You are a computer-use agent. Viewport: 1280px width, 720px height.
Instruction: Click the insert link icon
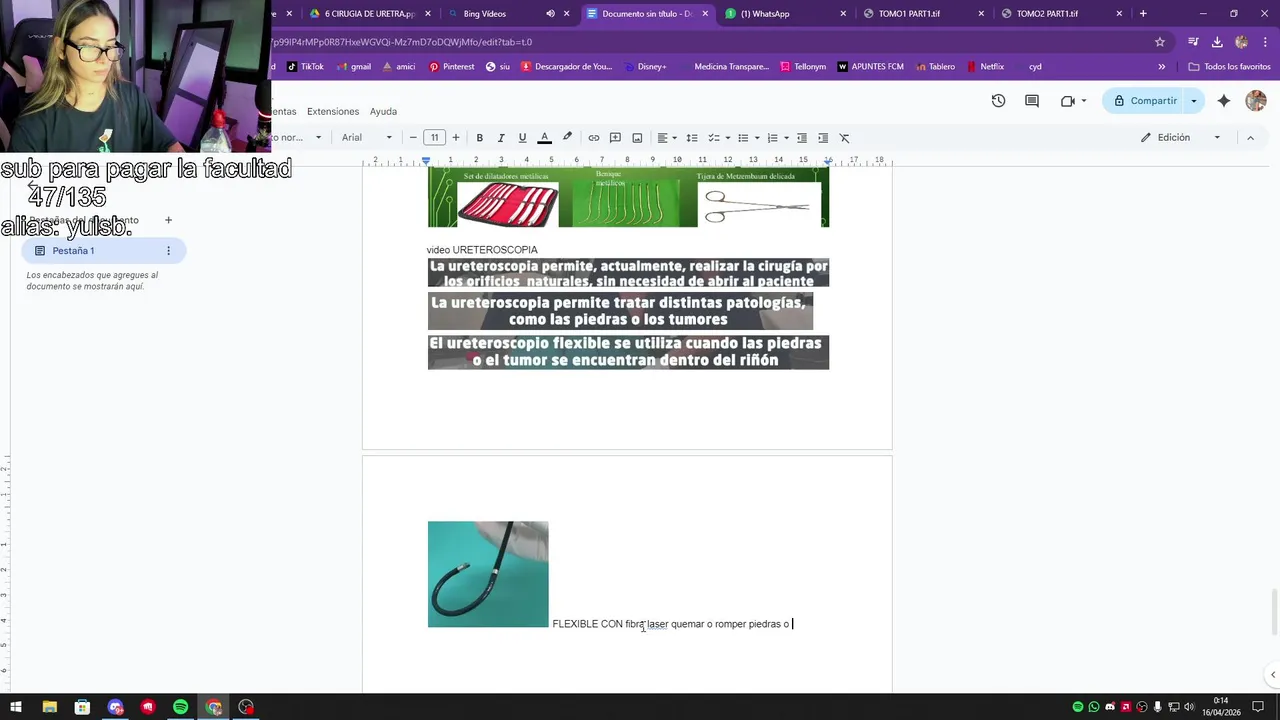(x=594, y=138)
